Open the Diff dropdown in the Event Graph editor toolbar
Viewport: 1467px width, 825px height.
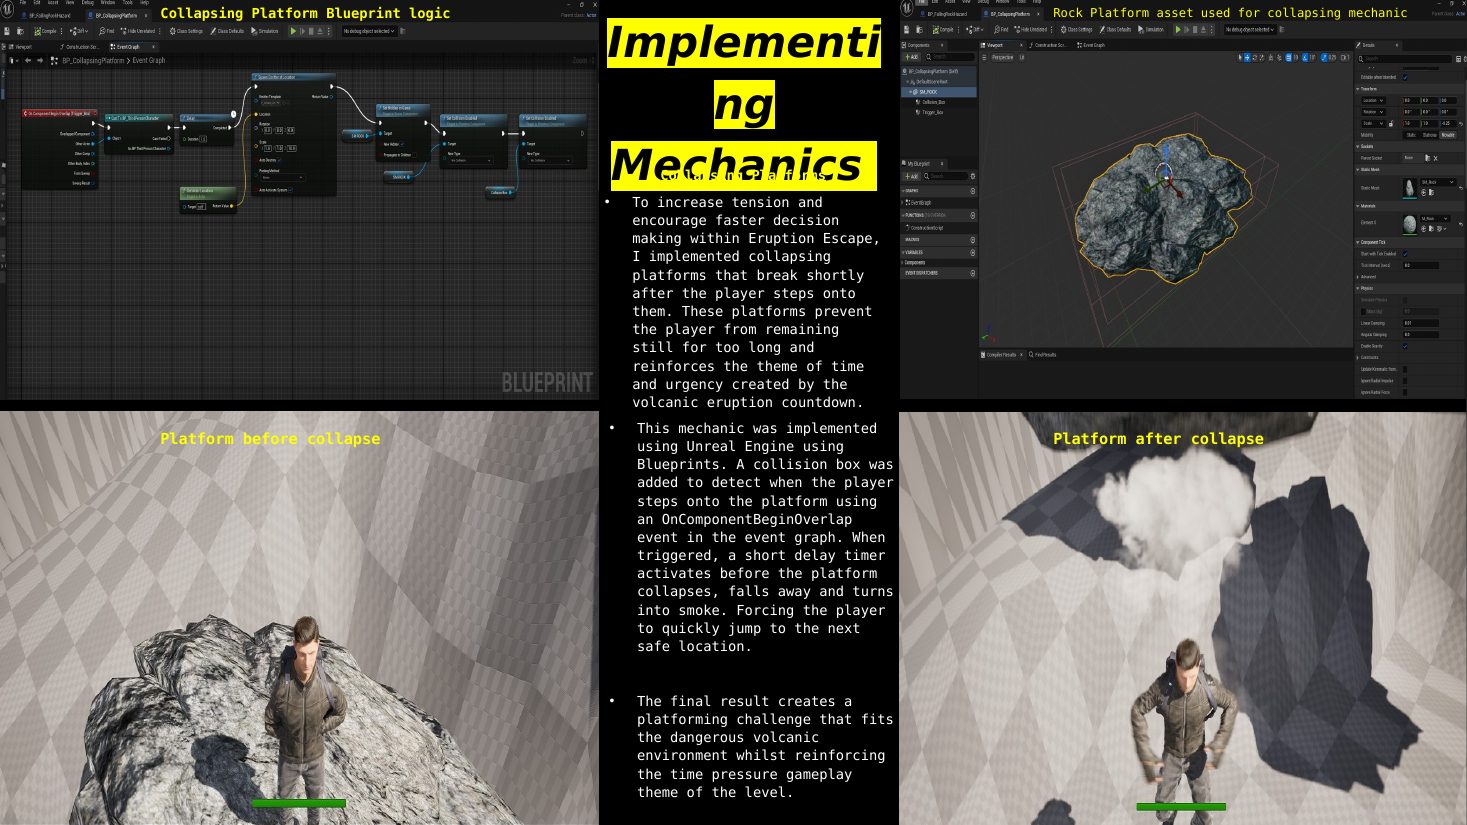(x=78, y=31)
